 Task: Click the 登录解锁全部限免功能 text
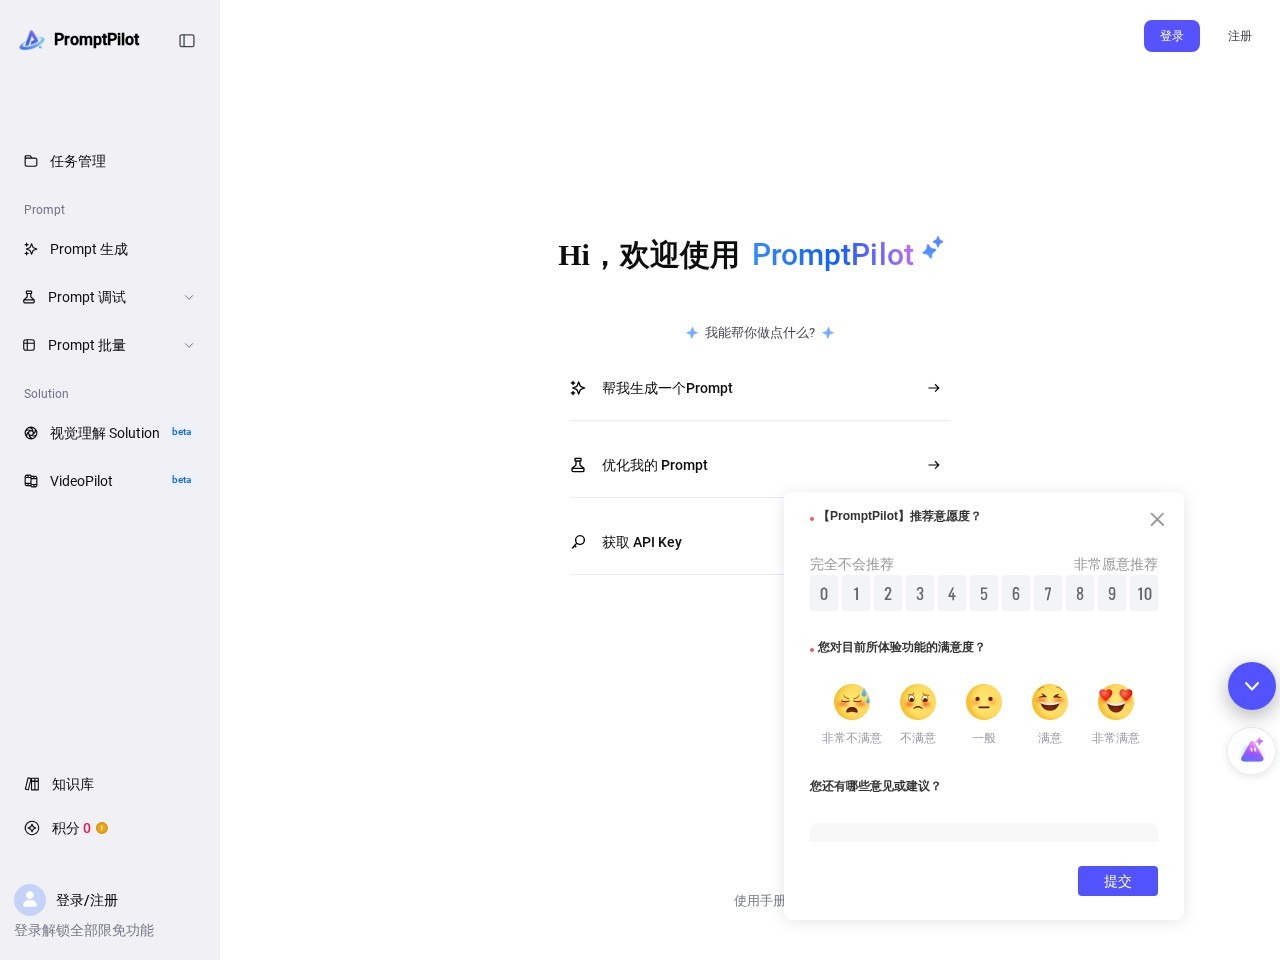(84, 930)
